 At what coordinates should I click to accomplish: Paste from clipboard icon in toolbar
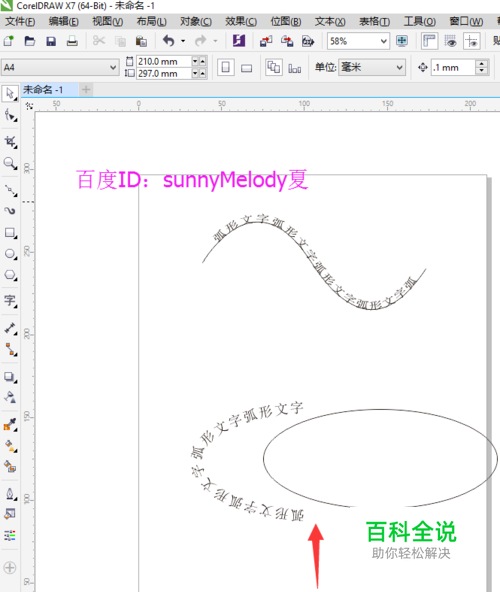[x=141, y=41]
